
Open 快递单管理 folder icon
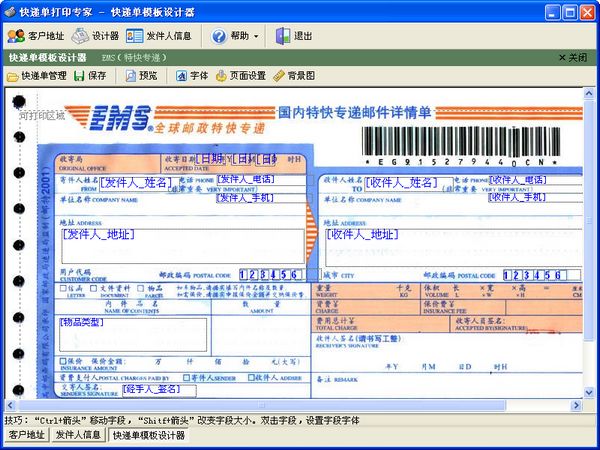[13, 76]
